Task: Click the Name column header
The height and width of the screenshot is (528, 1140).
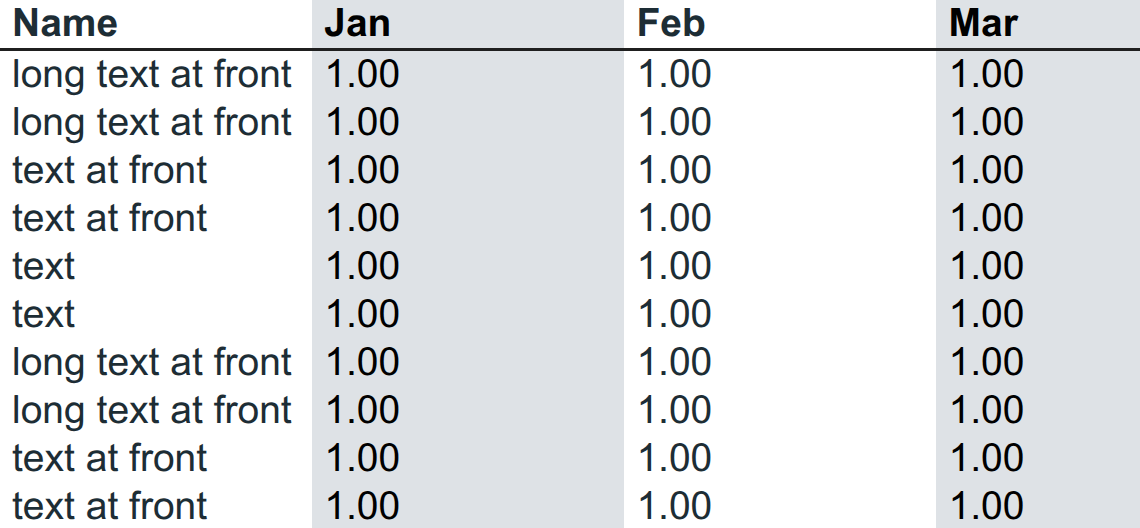Action: click(65, 23)
